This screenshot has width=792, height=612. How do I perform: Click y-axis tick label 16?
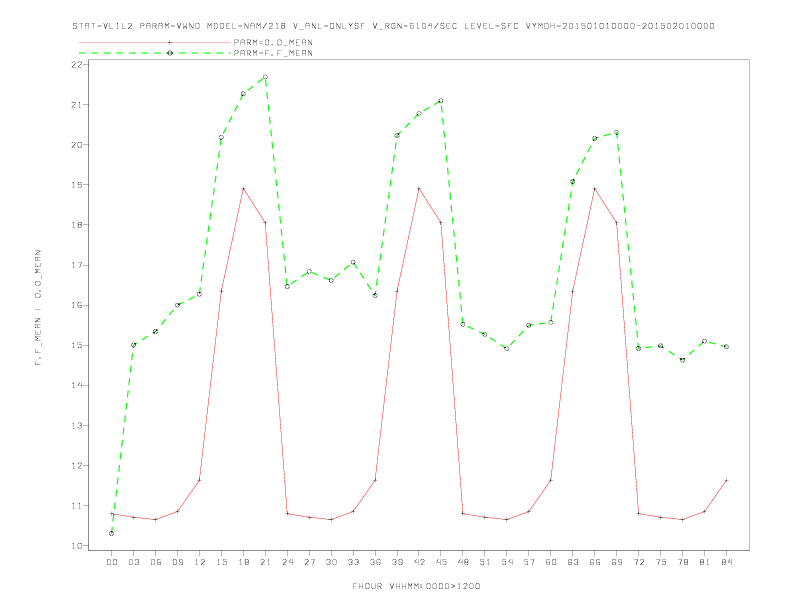[77, 305]
